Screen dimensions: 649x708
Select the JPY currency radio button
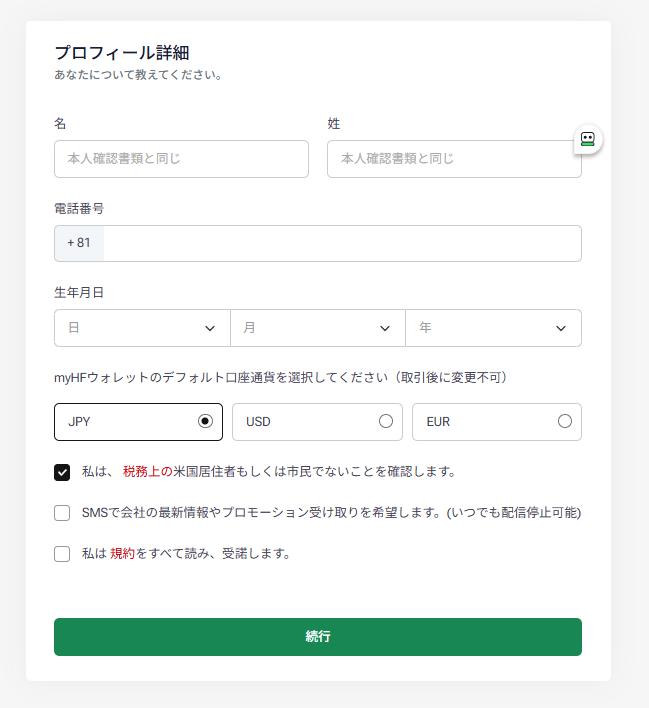click(205, 422)
